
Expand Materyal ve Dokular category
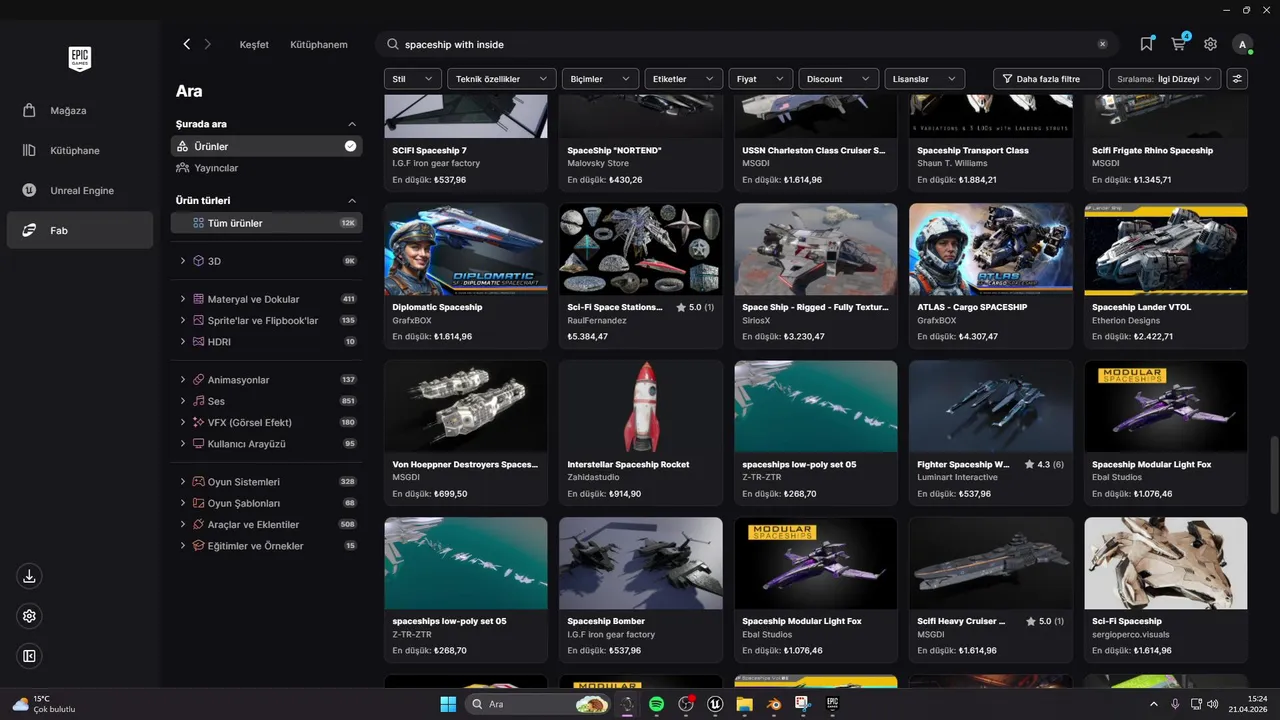tap(183, 299)
